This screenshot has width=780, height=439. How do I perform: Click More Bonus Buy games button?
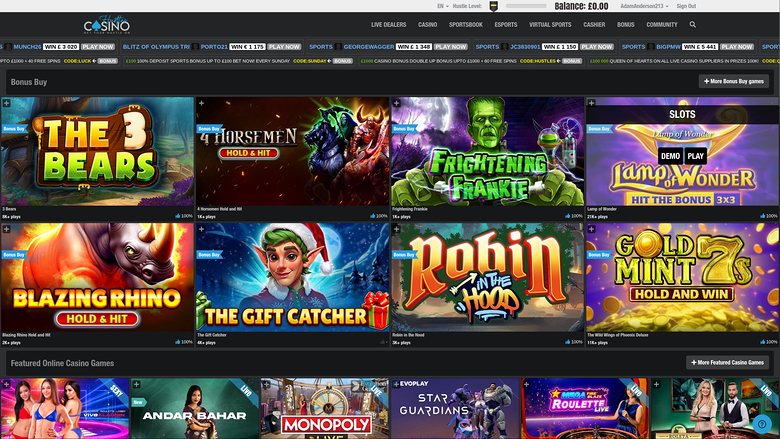[734, 81]
